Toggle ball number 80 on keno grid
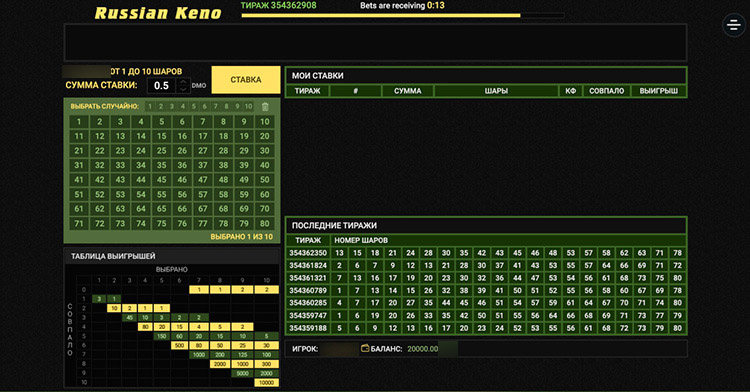Screen dimensions: 750x392 265,223
